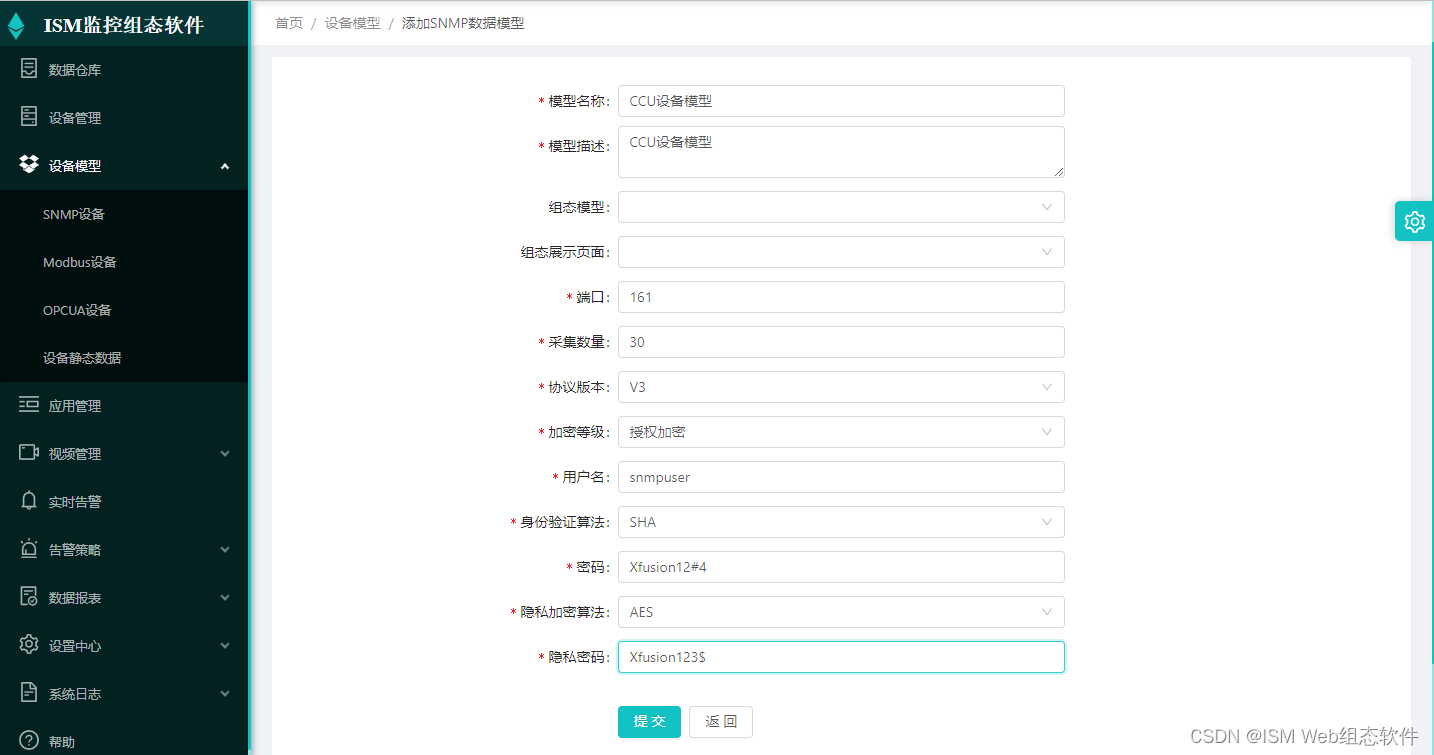The image size is (1434, 755).
Task: Open the 隐私加密算法 AES dropdown
Action: coord(841,612)
